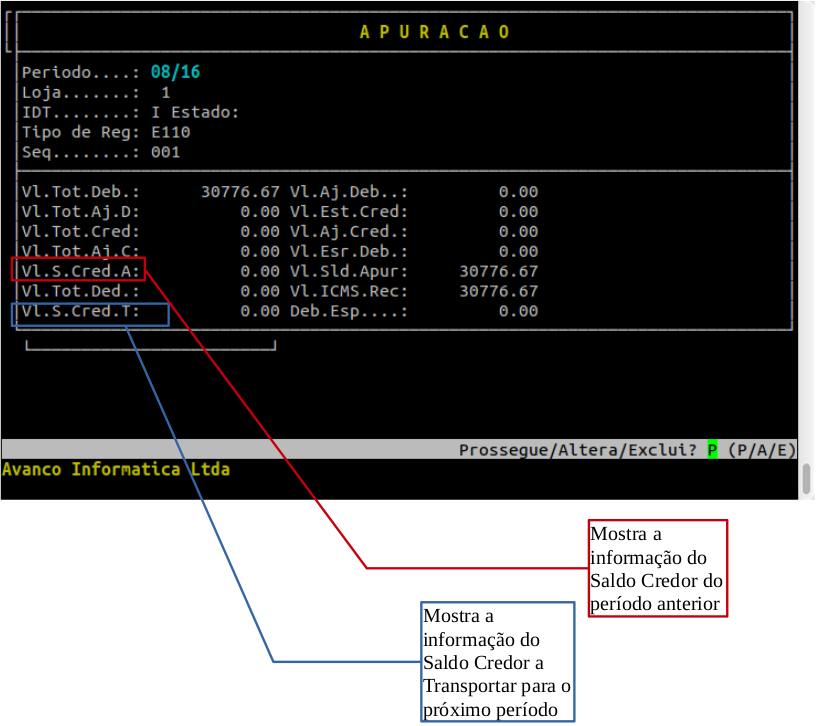817x726 pixels.
Task: Click the Seq field value 001
Action: (166, 152)
